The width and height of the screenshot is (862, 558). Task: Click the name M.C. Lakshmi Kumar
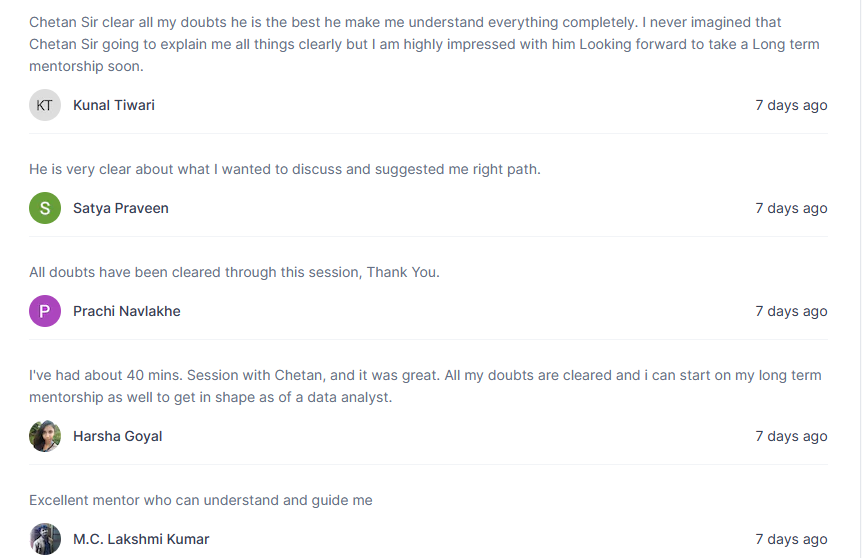click(141, 539)
